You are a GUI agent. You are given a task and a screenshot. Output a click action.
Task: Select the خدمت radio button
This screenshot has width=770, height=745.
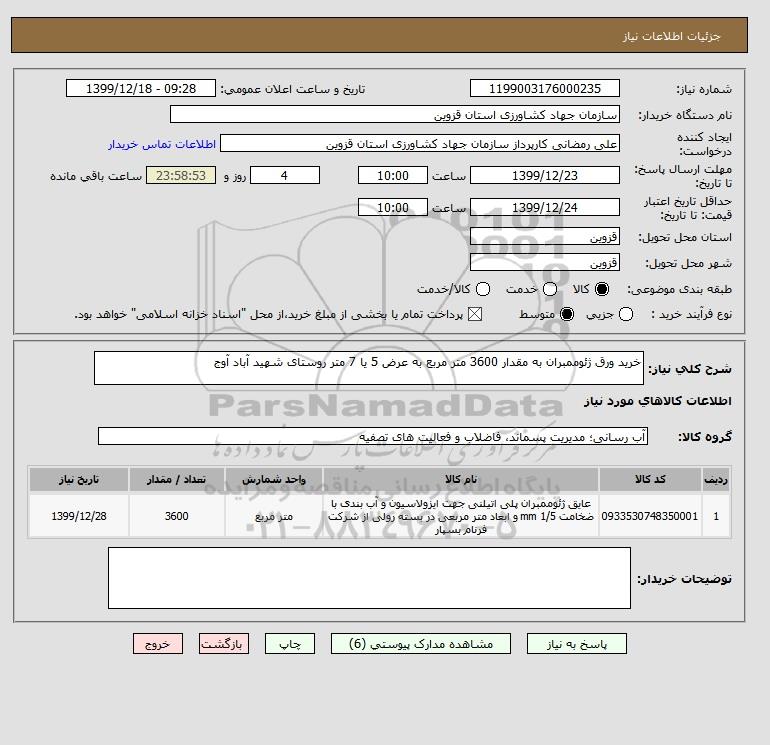[550, 289]
